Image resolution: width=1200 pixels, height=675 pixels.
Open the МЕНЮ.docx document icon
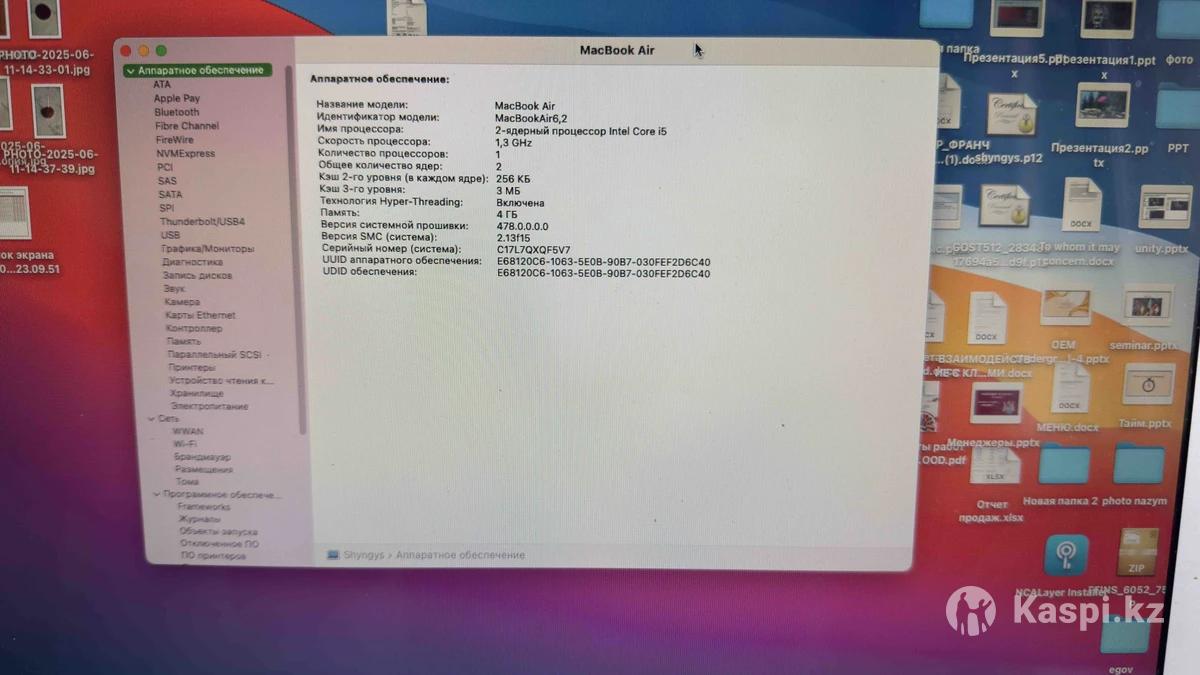coord(1069,388)
